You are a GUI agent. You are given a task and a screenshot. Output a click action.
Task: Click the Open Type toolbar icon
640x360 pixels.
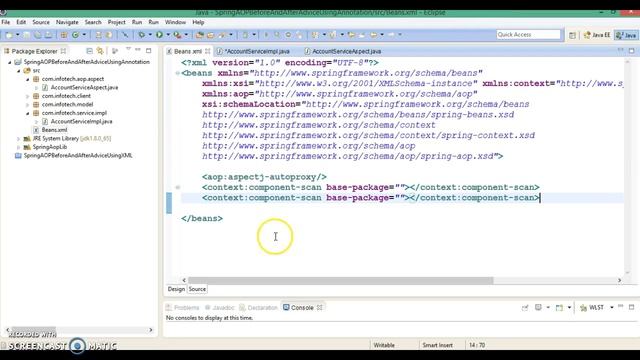pyautogui.click(x=200, y=35)
